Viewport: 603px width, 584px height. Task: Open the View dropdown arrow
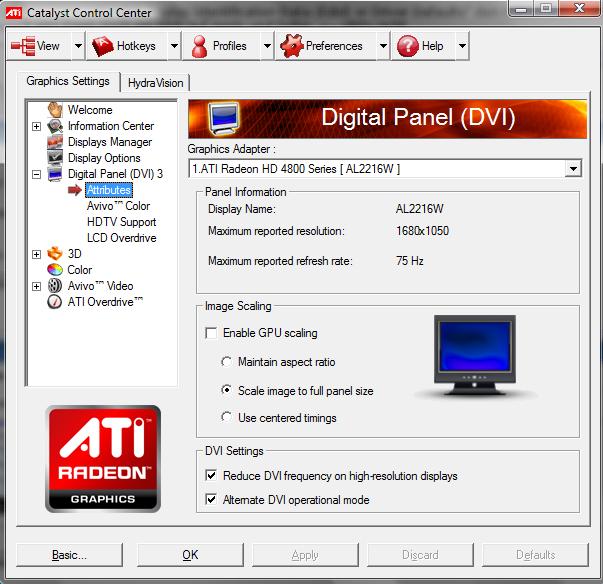click(78, 46)
